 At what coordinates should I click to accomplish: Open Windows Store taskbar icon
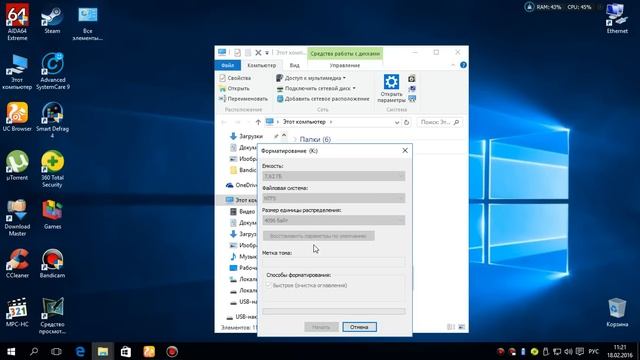click(x=126, y=351)
